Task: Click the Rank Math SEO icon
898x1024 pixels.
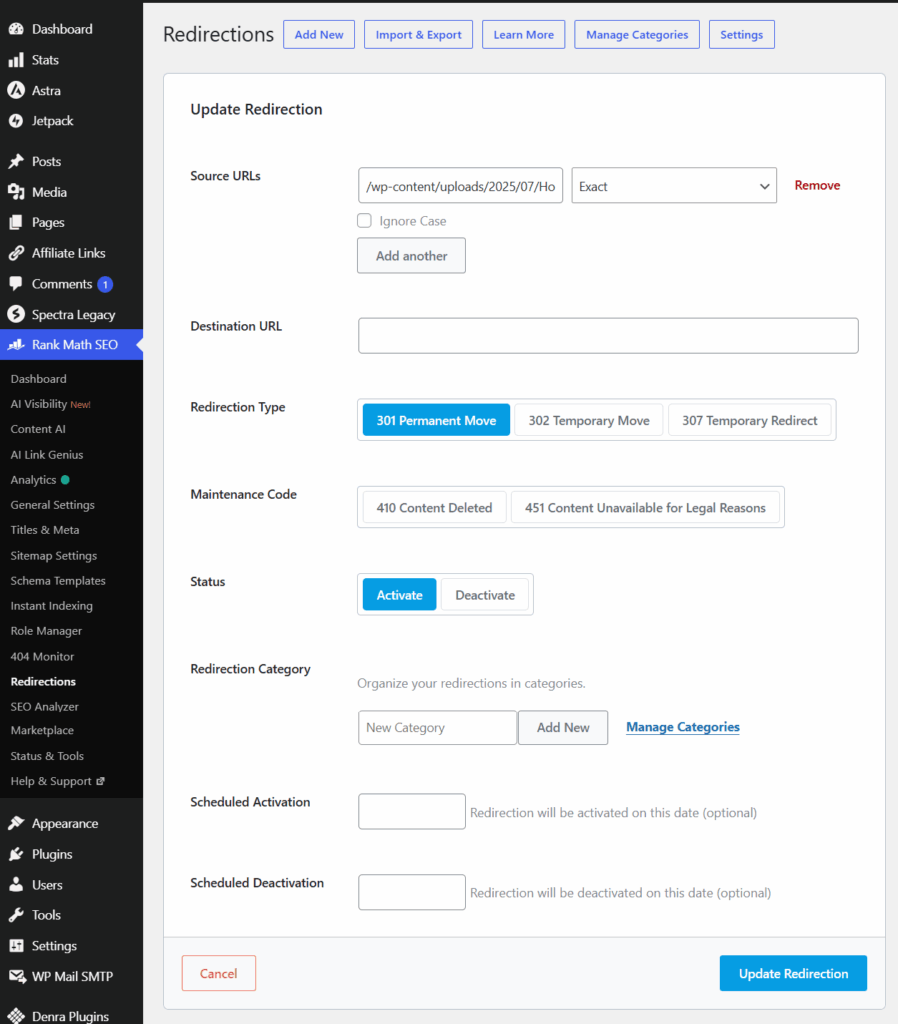Action: click(16, 345)
